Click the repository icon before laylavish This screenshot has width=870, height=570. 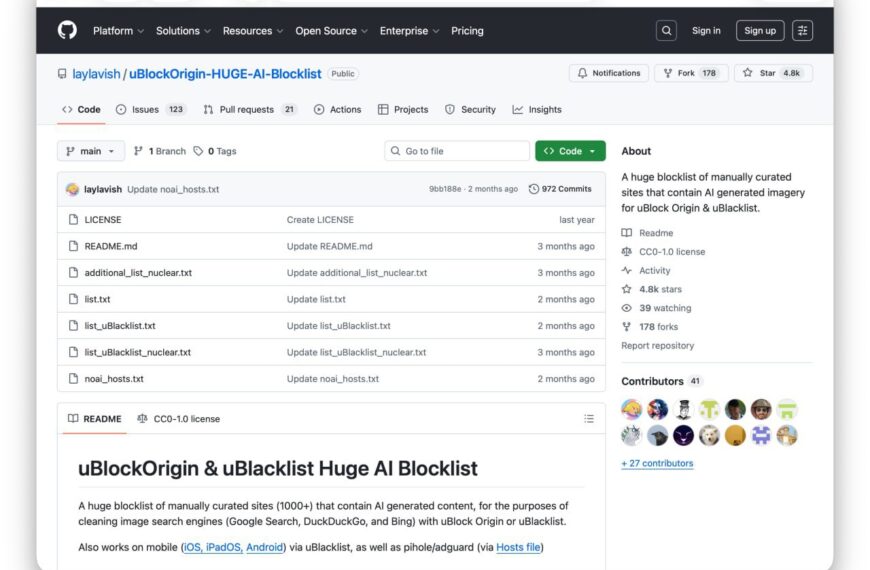click(62, 74)
